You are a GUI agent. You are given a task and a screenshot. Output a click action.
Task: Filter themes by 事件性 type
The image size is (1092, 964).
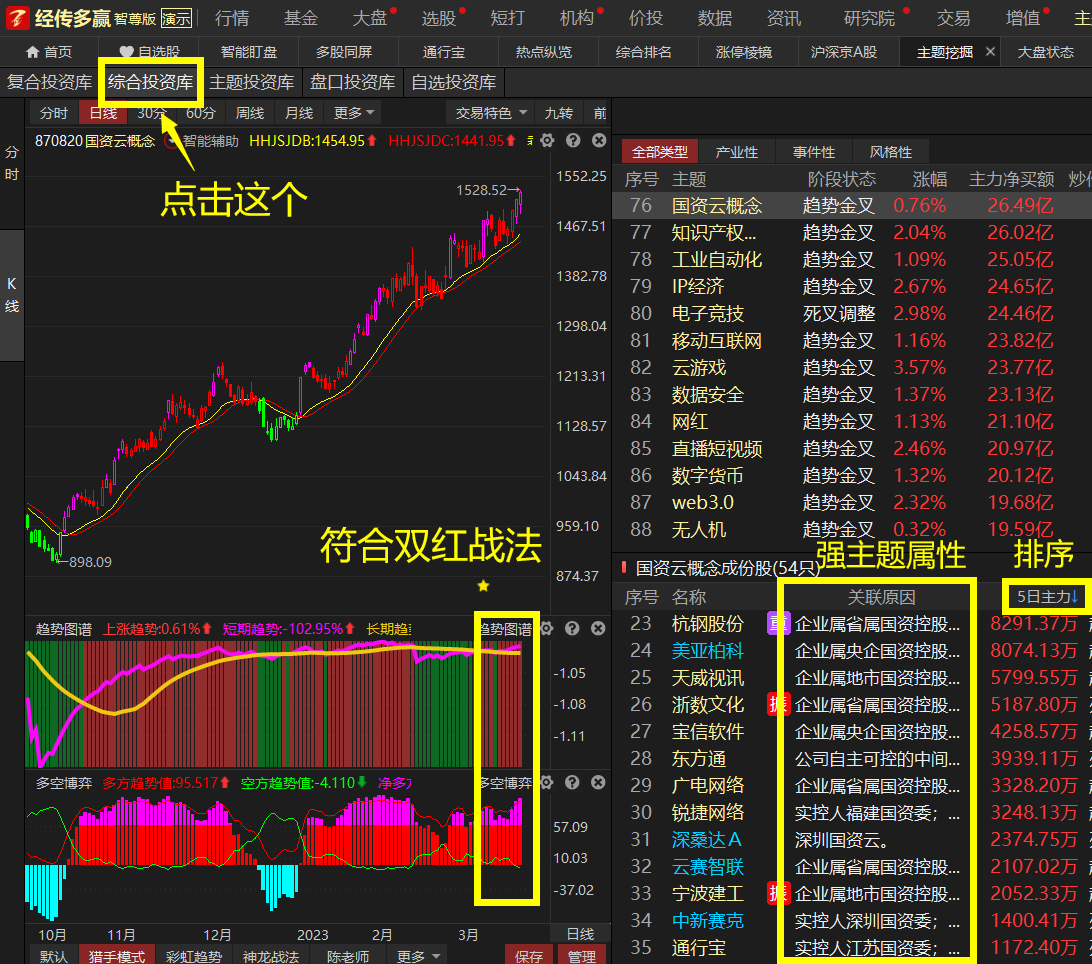point(813,152)
